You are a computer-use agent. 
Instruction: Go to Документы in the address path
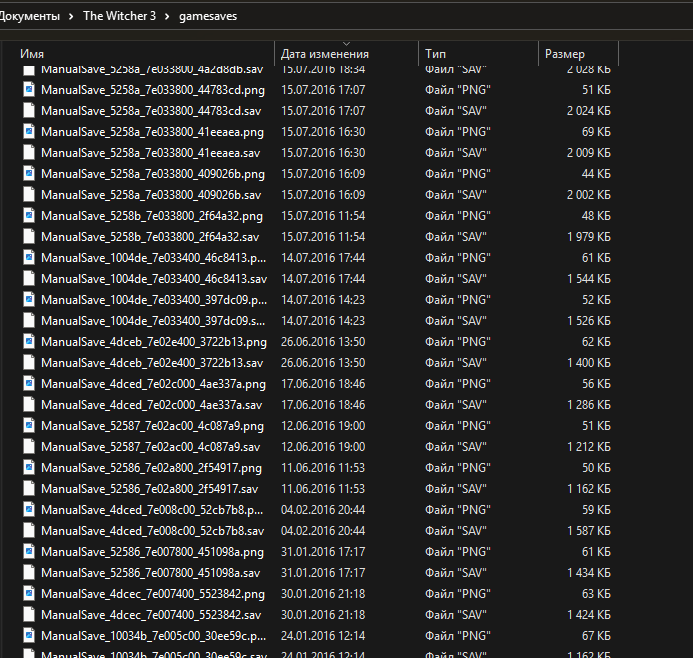[29, 16]
